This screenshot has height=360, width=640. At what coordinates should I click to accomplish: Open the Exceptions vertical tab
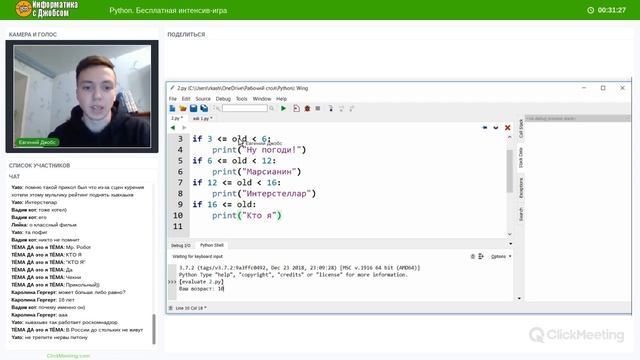pyautogui.click(x=521, y=188)
